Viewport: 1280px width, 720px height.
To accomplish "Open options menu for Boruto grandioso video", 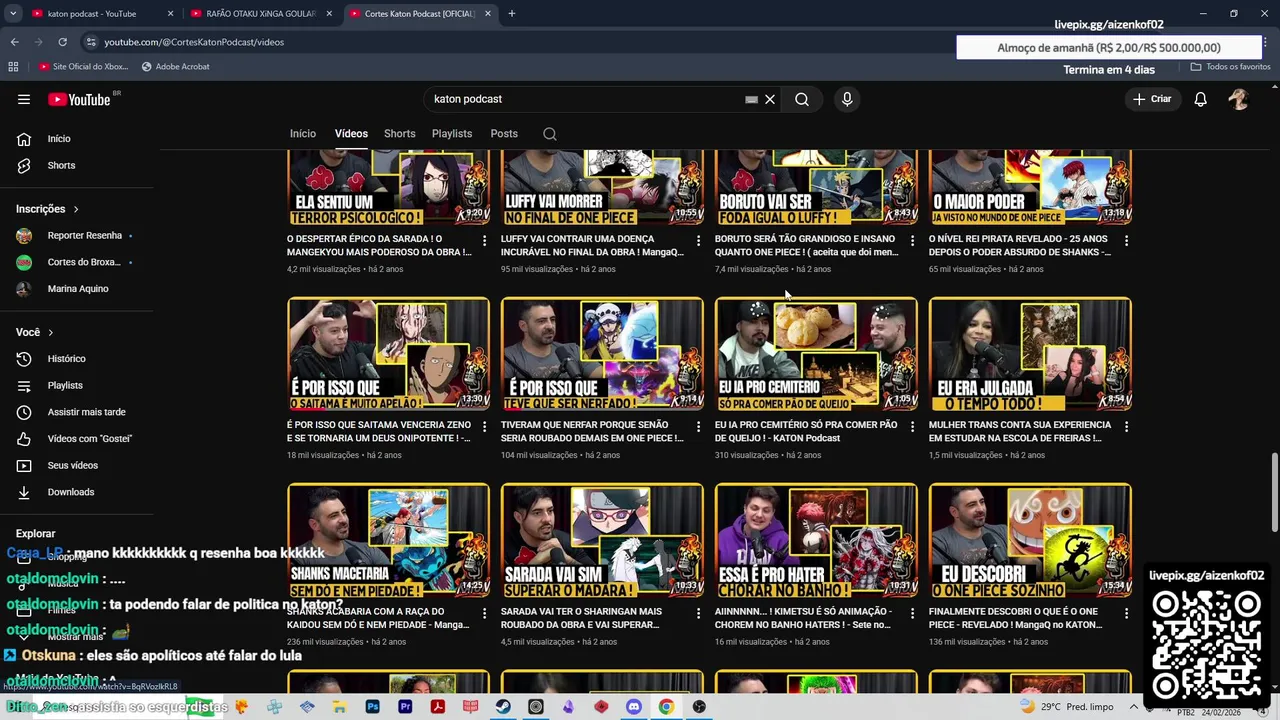I will [x=912, y=241].
